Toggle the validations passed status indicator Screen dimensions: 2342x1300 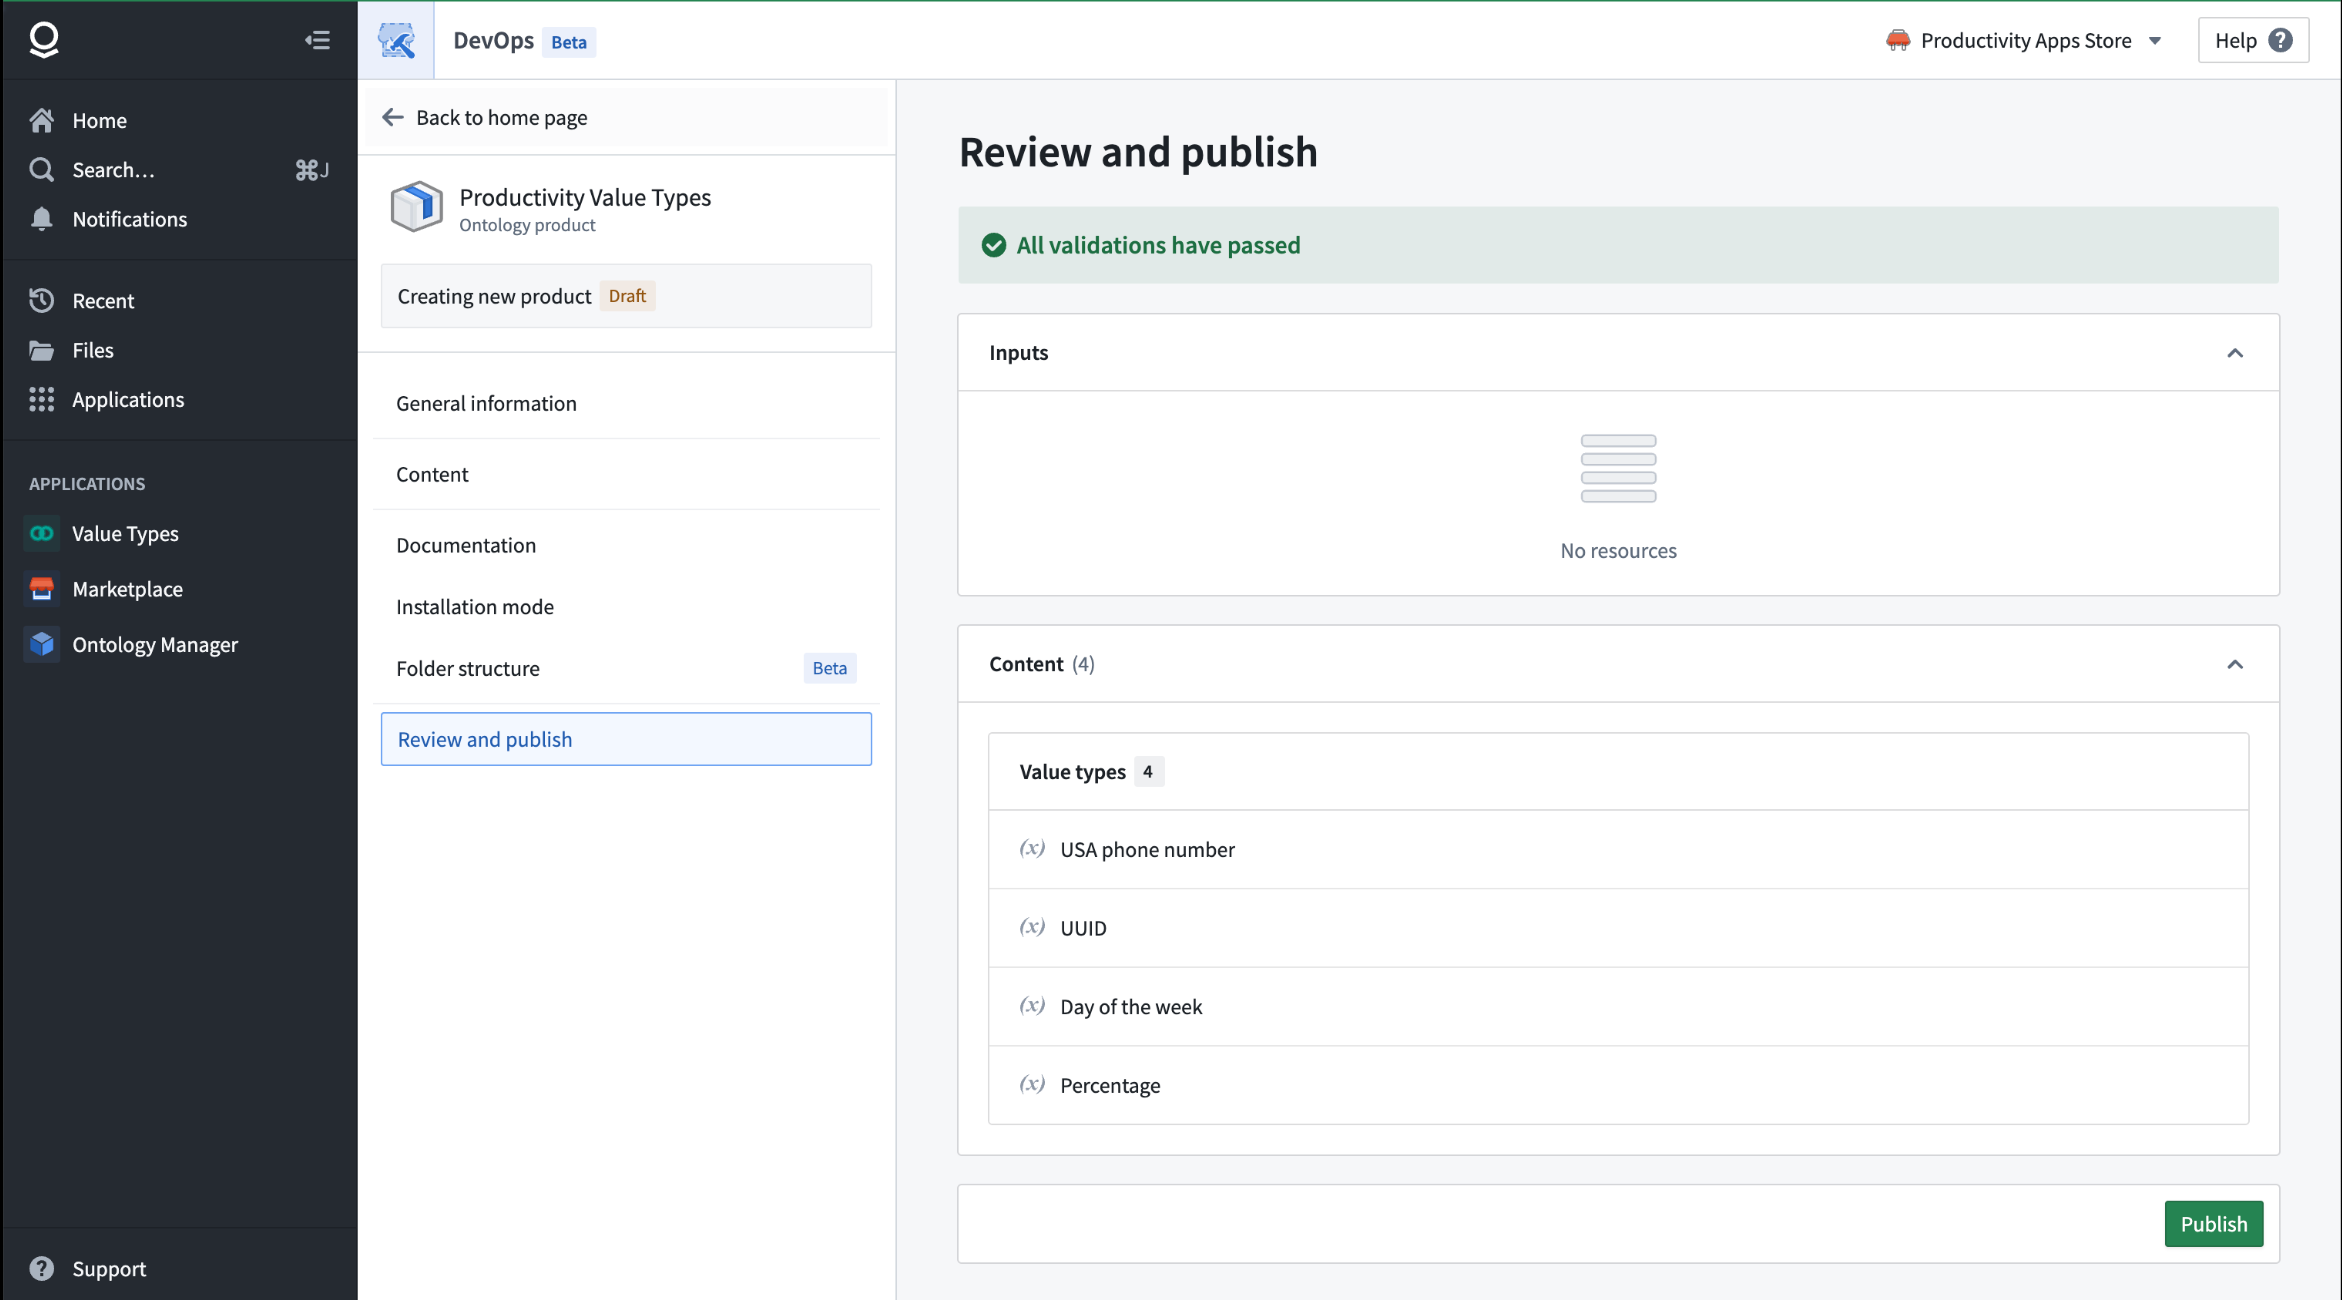tap(994, 245)
